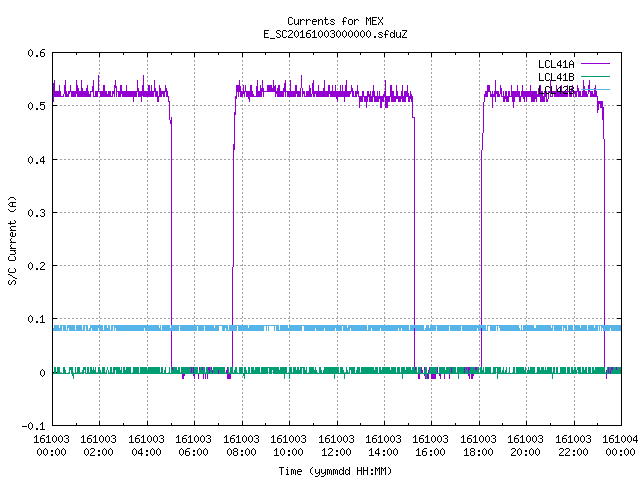The width and height of the screenshot is (640, 480).
Task: Click the 0.2 y-axis tick label
Action: click(36, 266)
